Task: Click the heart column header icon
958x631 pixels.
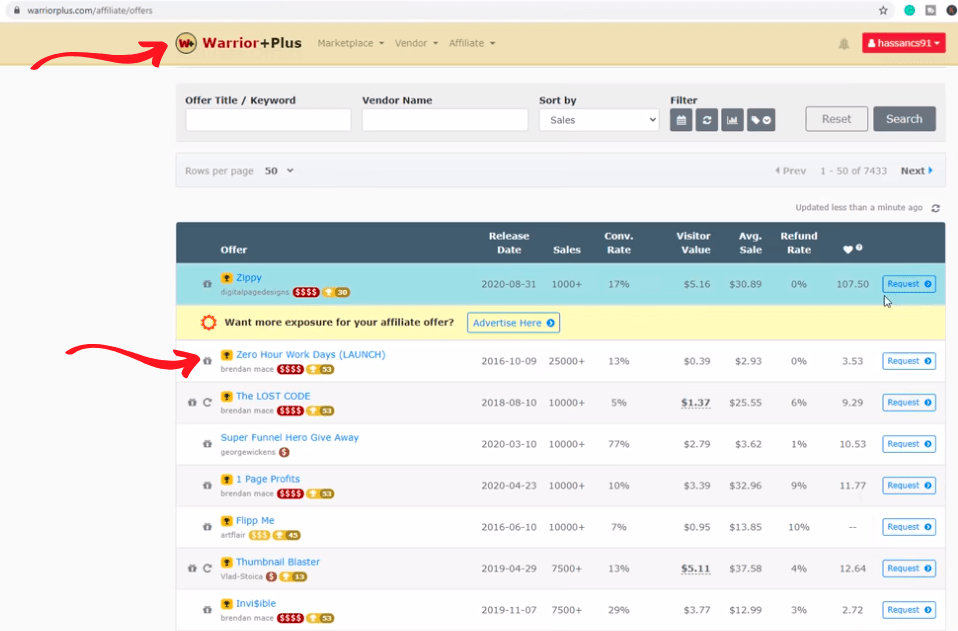Action: (x=847, y=249)
